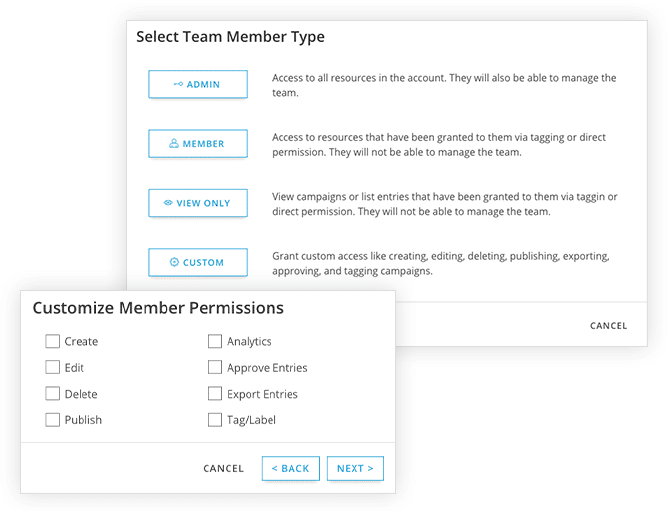This screenshot has height=514, width=668.
Task: Enable the Create permission checkbox
Action: point(53,341)
